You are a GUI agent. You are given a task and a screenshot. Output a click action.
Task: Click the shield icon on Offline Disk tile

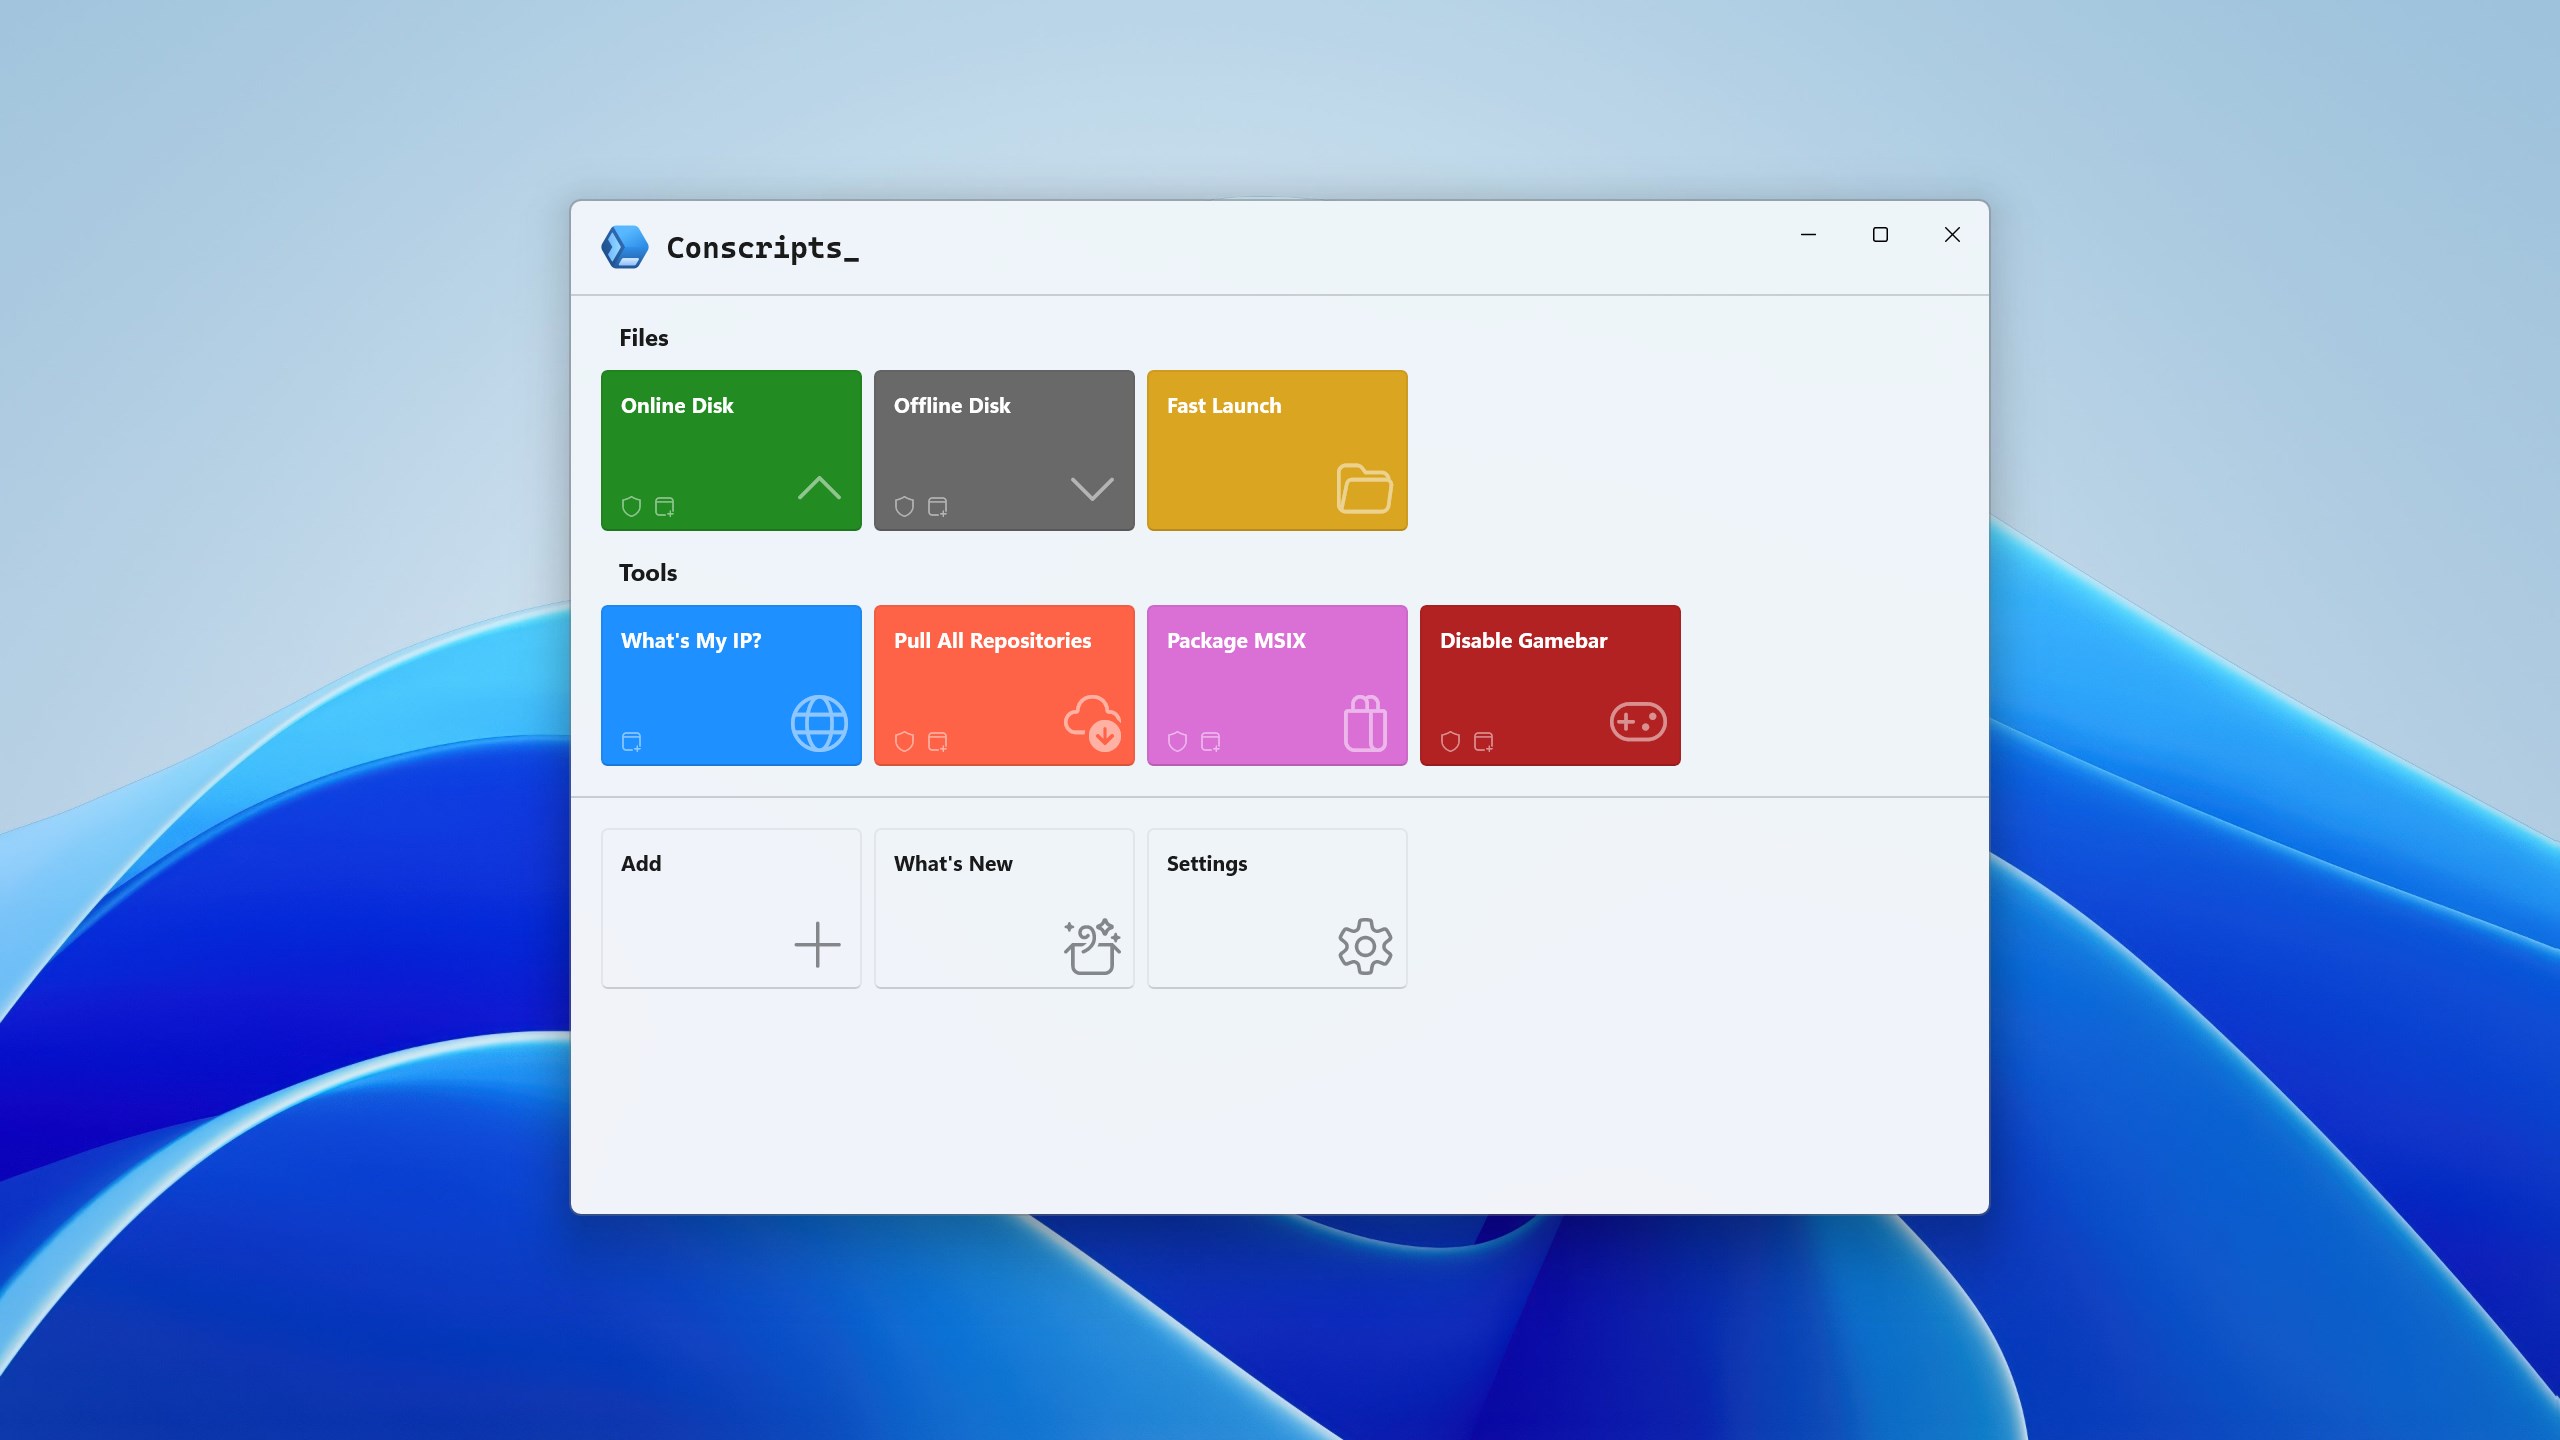click(904, 506)
